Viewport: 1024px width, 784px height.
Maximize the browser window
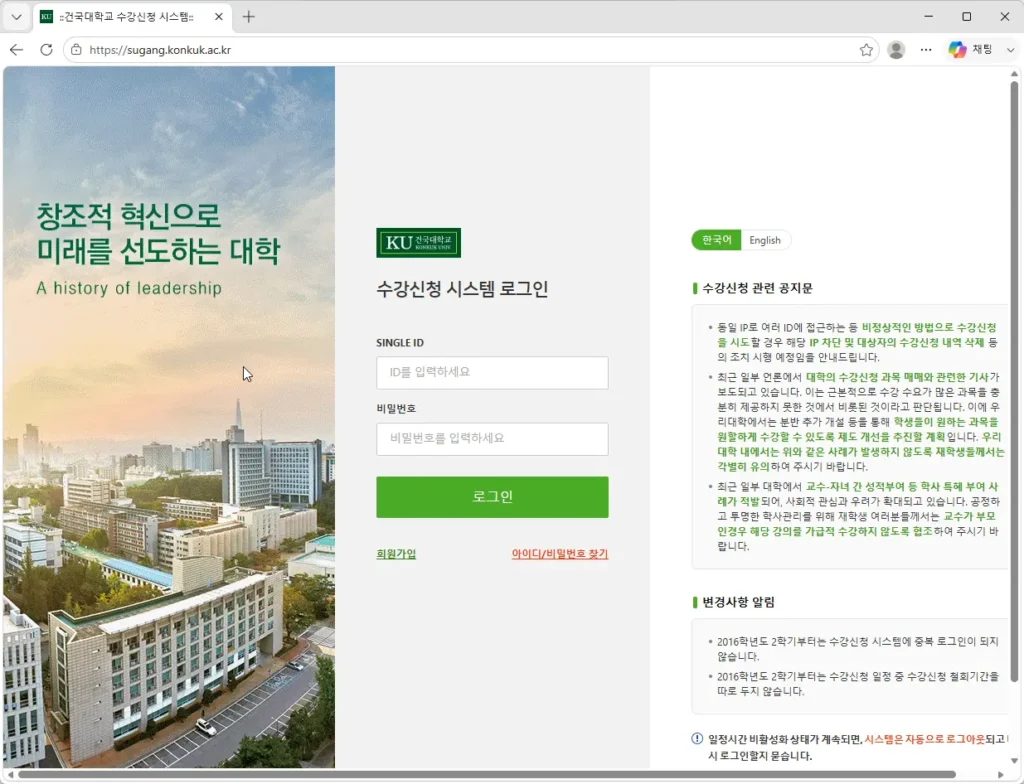[967, 16]
